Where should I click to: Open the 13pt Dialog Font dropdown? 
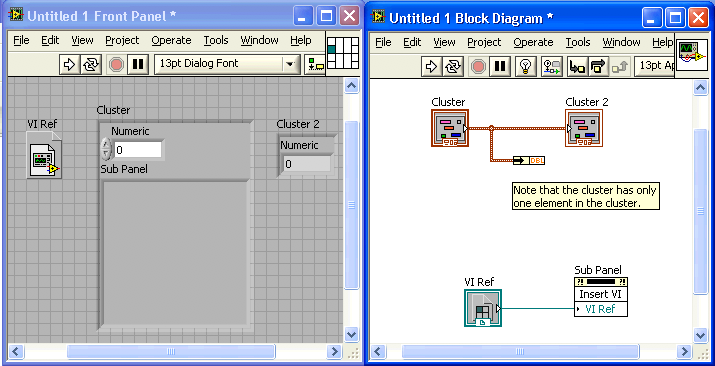(x=227, y=64)
